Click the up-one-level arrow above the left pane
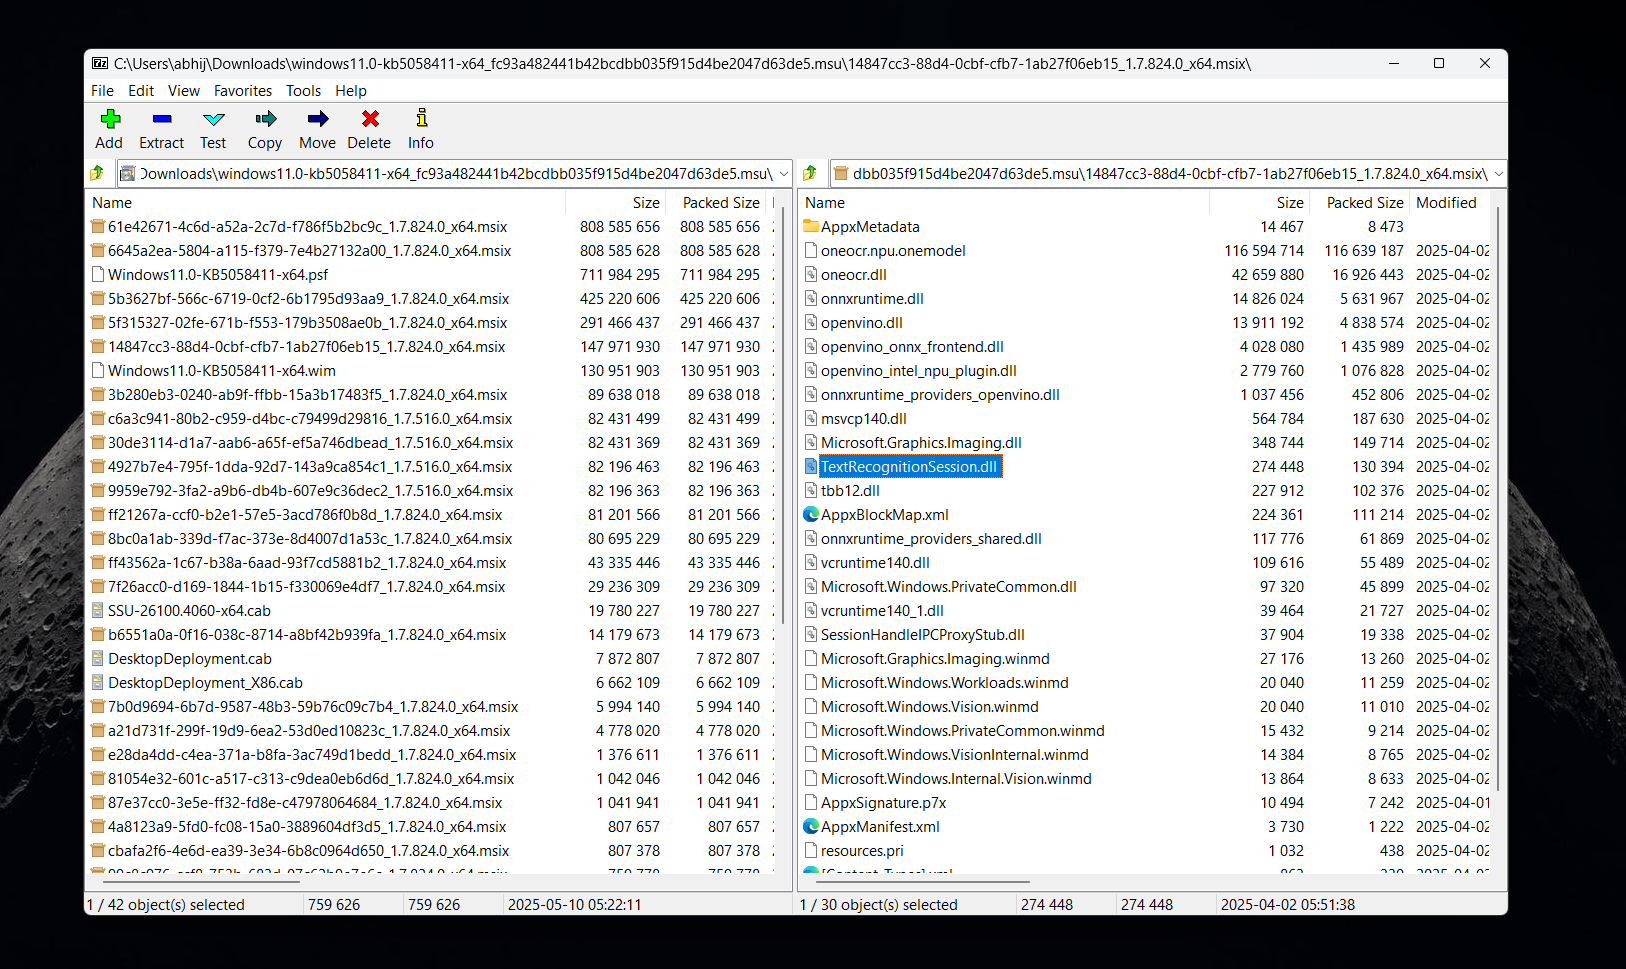Image resolution: width=1626 pixels, height=969 pixels. tap(97, 172)
